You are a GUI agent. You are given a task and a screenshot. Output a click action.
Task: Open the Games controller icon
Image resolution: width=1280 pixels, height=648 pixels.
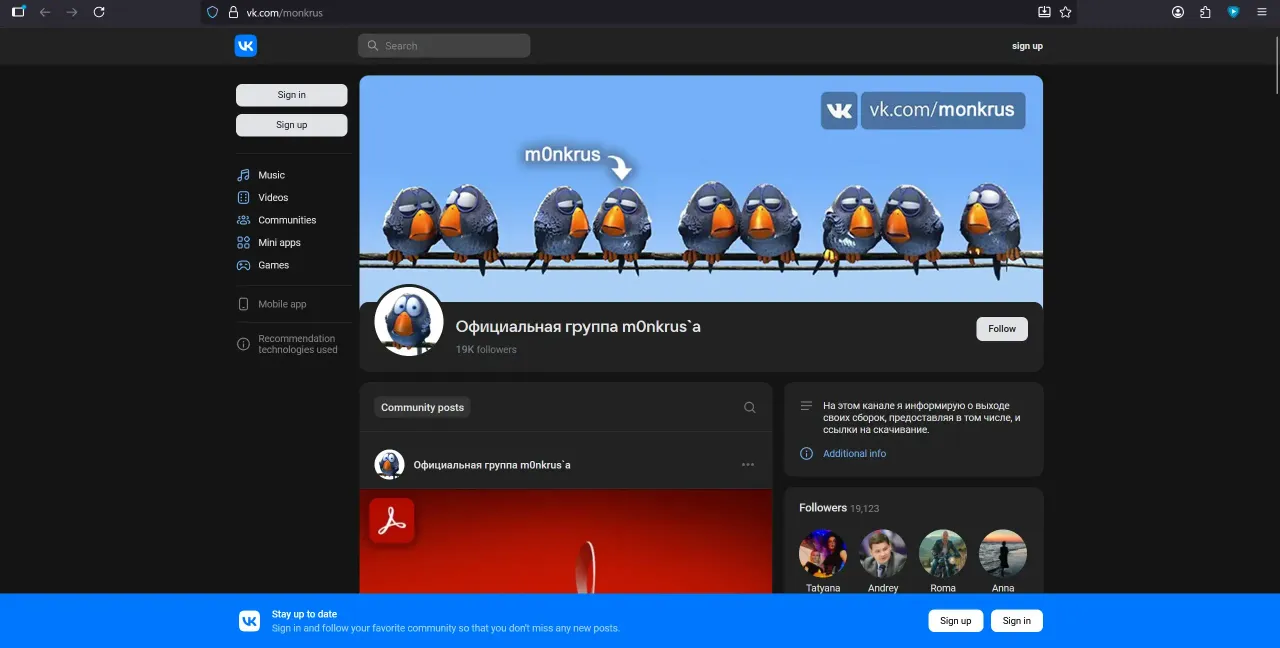click(243, 265)
